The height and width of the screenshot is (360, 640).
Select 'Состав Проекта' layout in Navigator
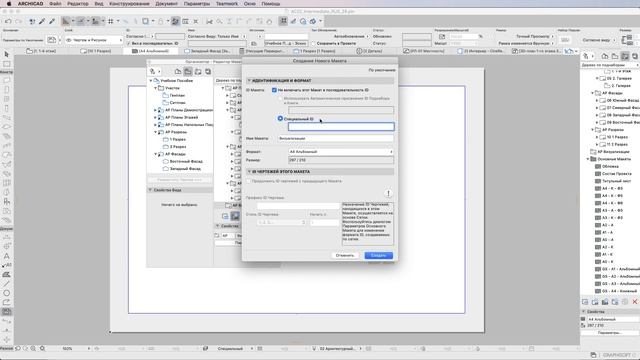616,173
